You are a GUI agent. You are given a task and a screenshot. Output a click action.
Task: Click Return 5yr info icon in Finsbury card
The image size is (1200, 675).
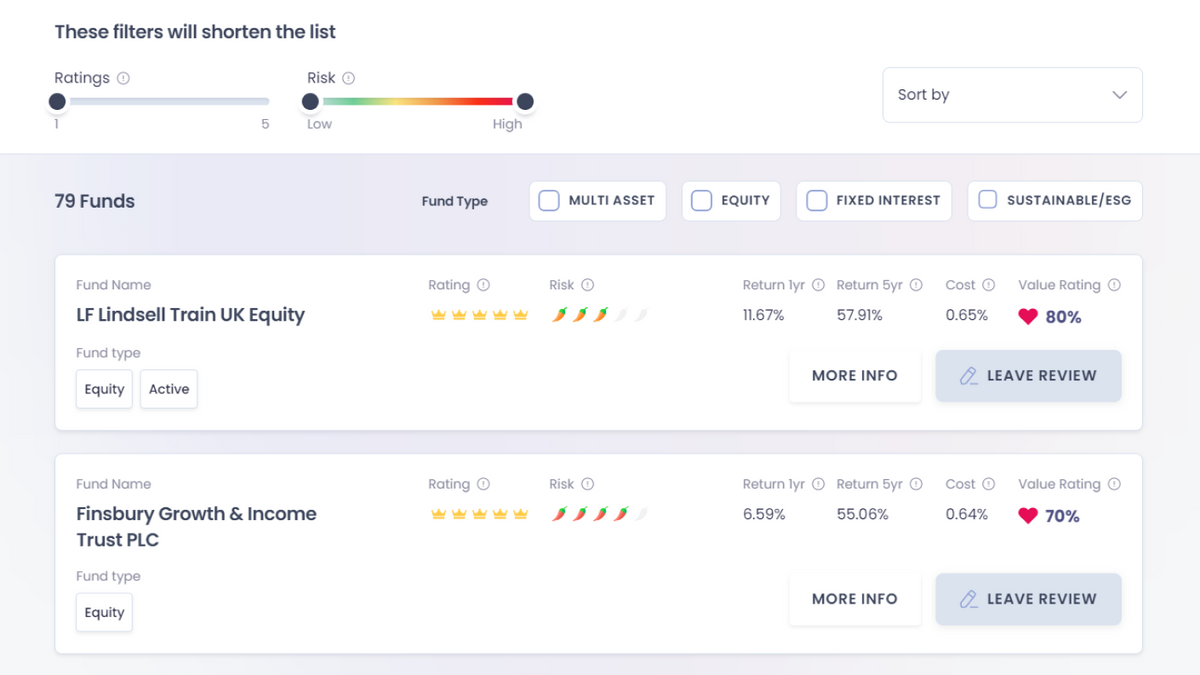(916, 484)
